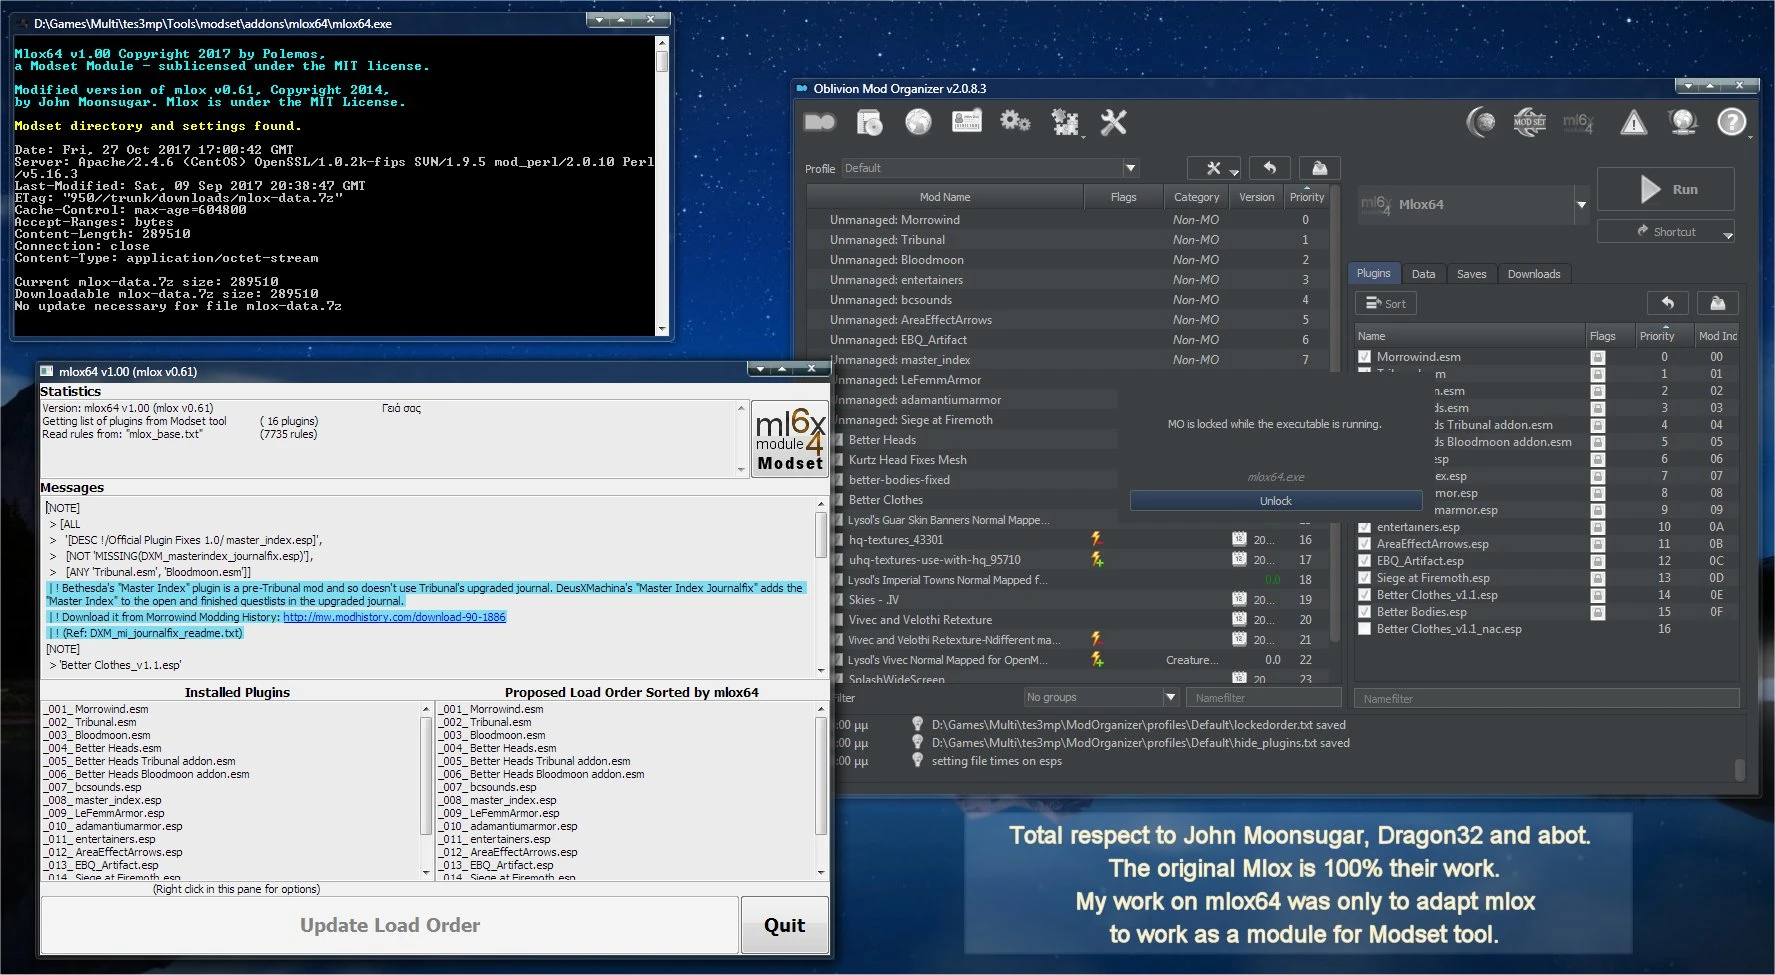Click the plugin list Namefilter field
This screenshot has height=975, width=1775.
click(x=1546, y=698)
